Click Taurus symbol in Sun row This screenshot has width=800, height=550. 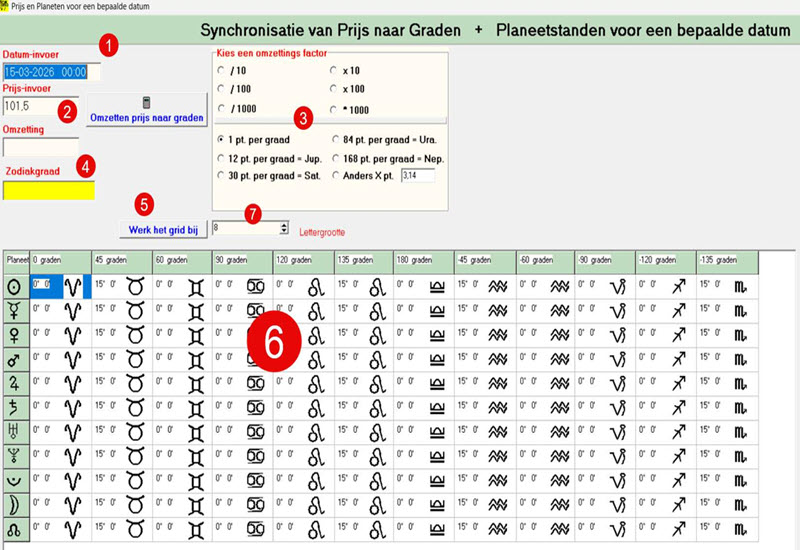(x=136, y=287)
